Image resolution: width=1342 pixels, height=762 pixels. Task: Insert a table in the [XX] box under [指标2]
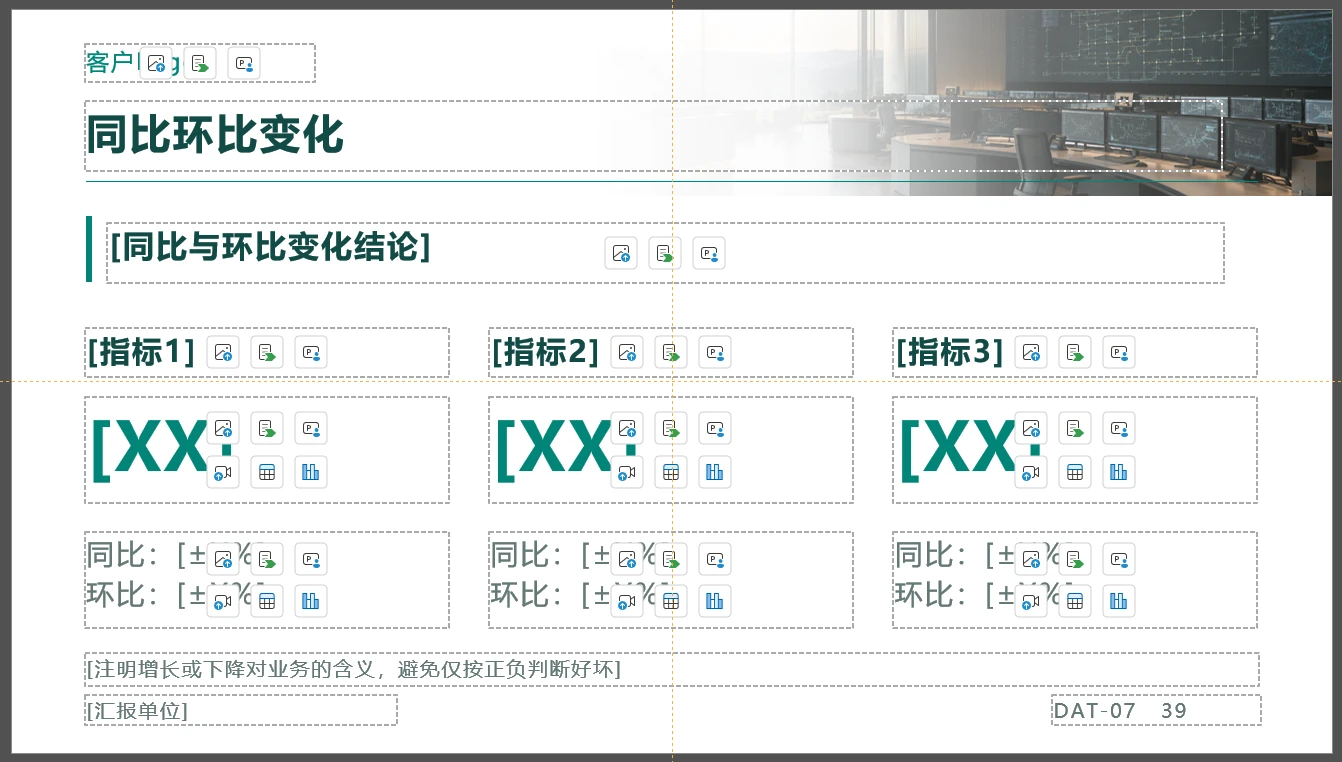pos(671,472)
